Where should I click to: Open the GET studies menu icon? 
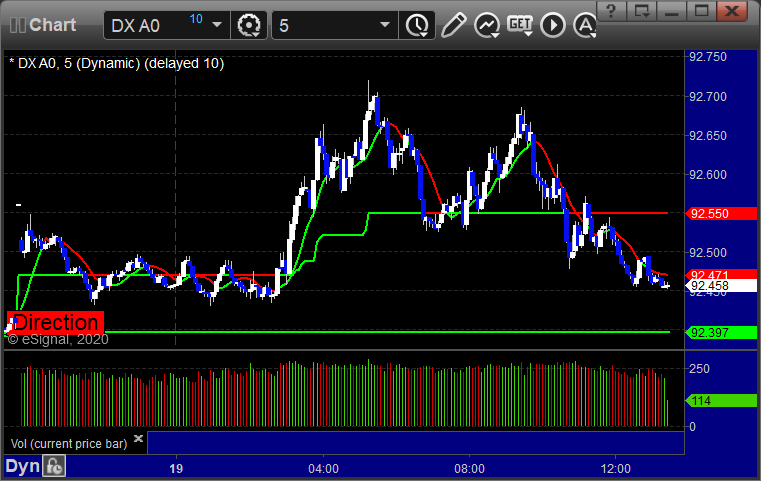point(520,25)
